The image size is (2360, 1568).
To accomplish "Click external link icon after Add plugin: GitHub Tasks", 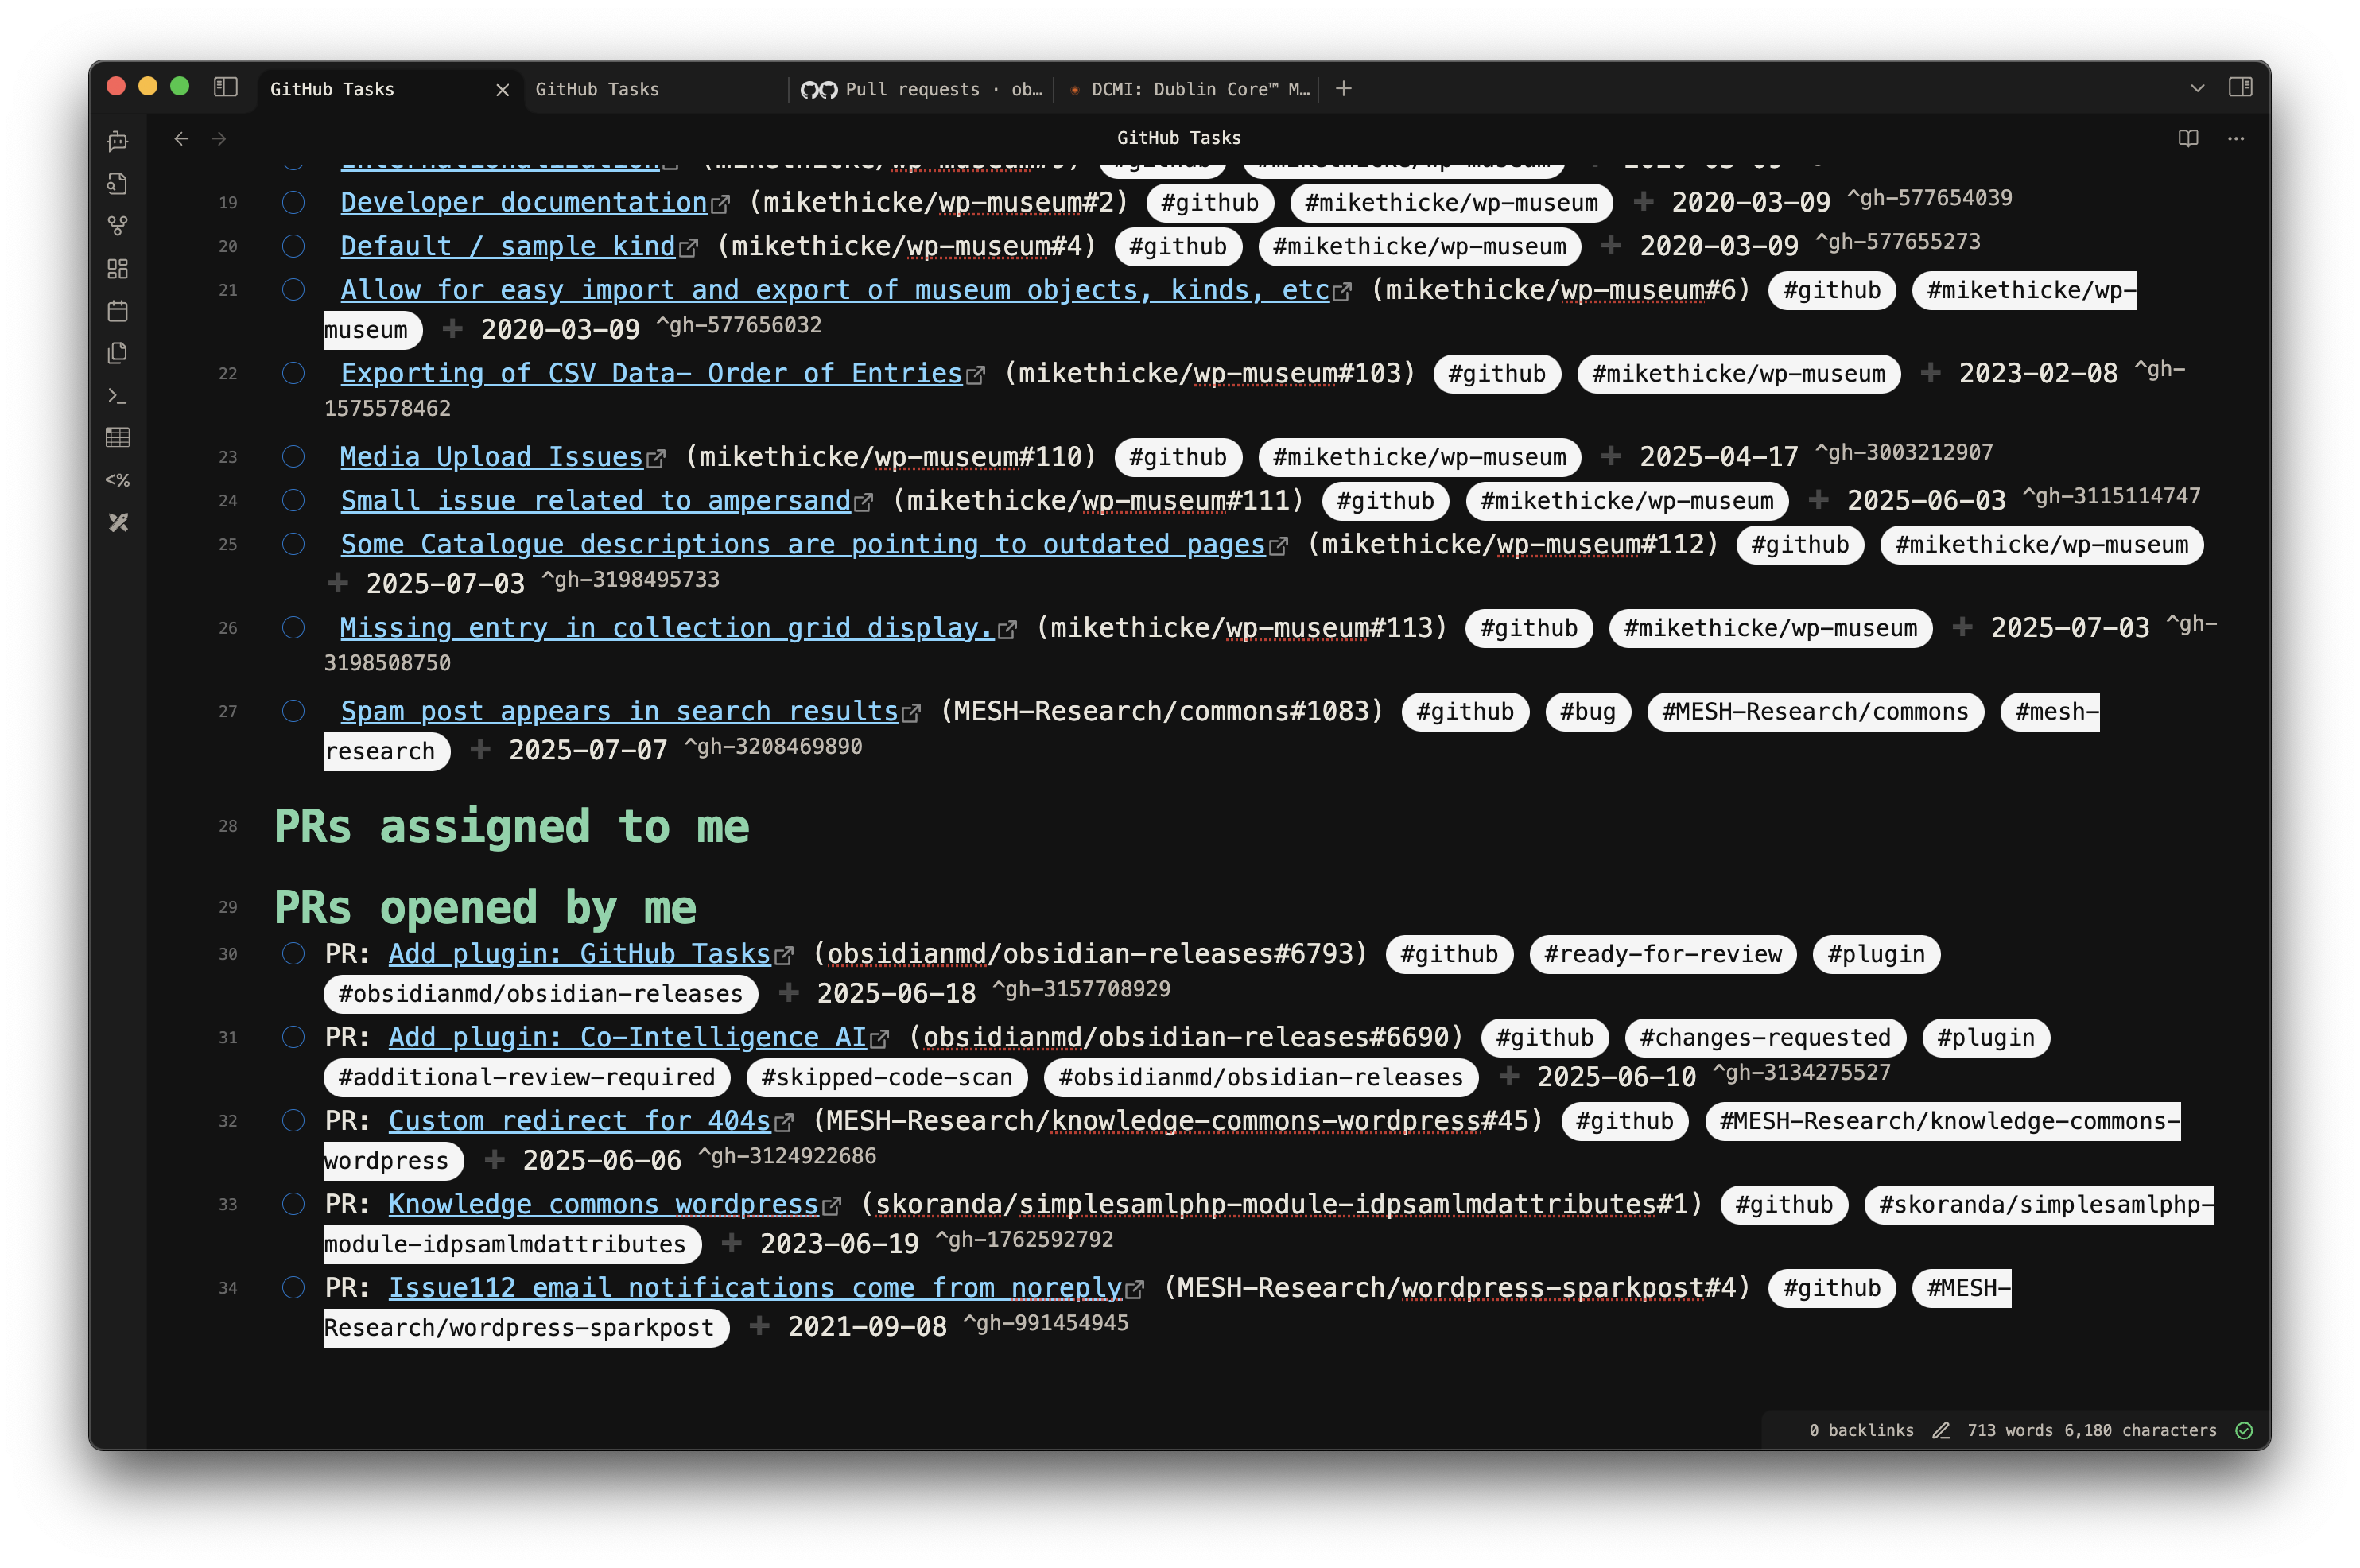I will point(784,956).
